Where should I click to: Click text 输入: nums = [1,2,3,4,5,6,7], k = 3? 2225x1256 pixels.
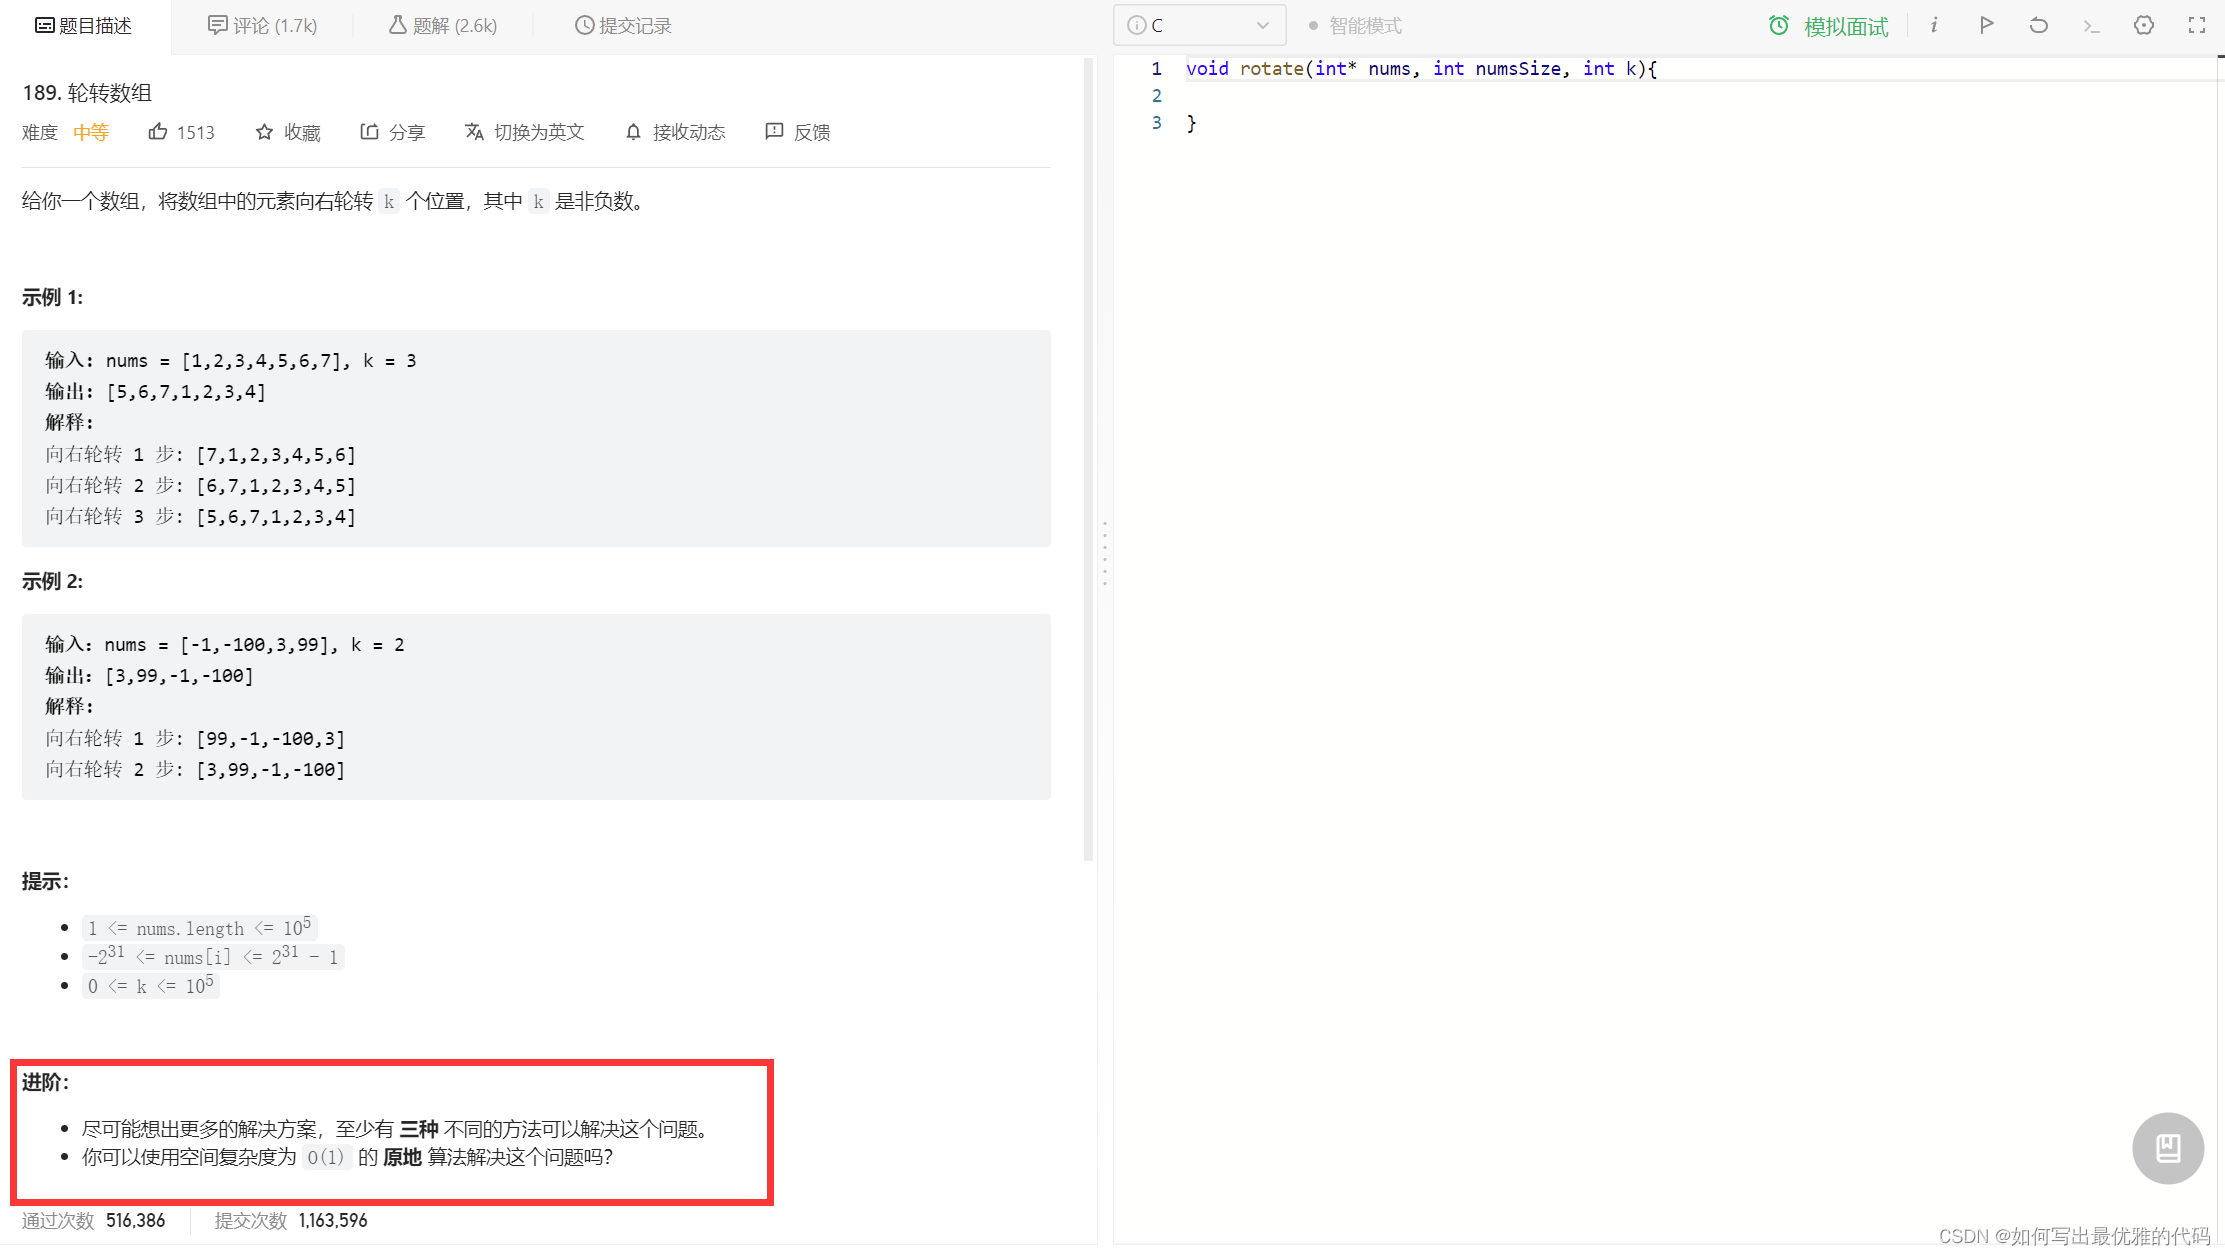(231, 361)
